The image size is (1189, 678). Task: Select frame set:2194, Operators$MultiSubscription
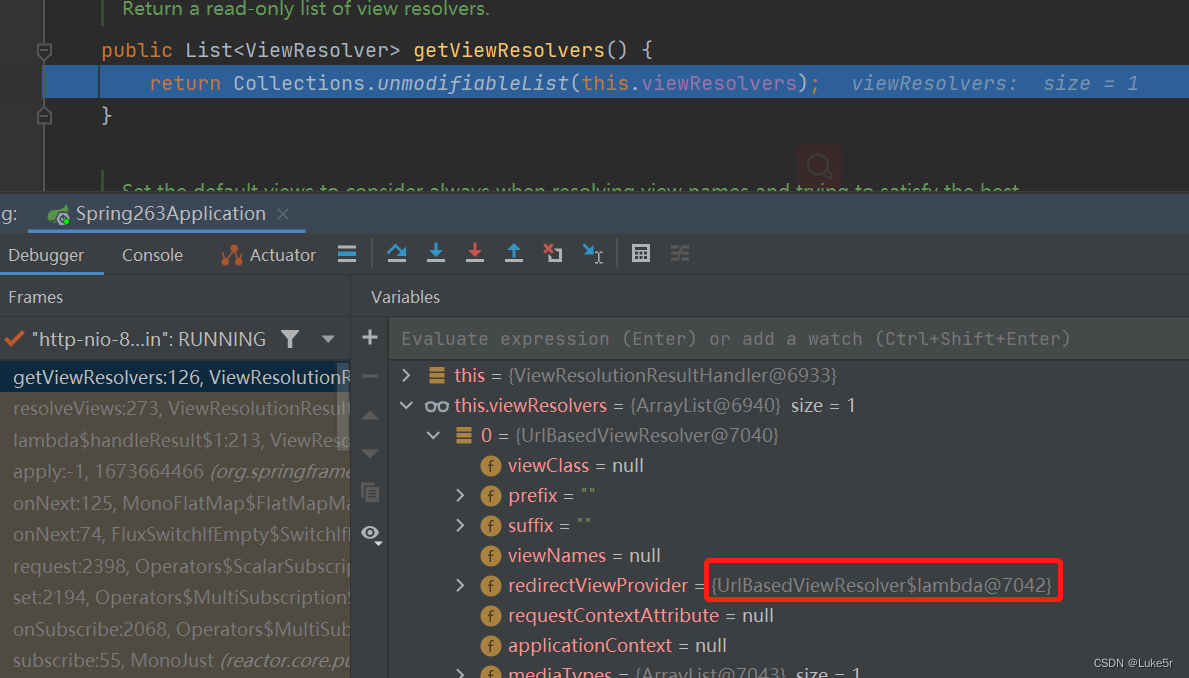click(175, 597)
